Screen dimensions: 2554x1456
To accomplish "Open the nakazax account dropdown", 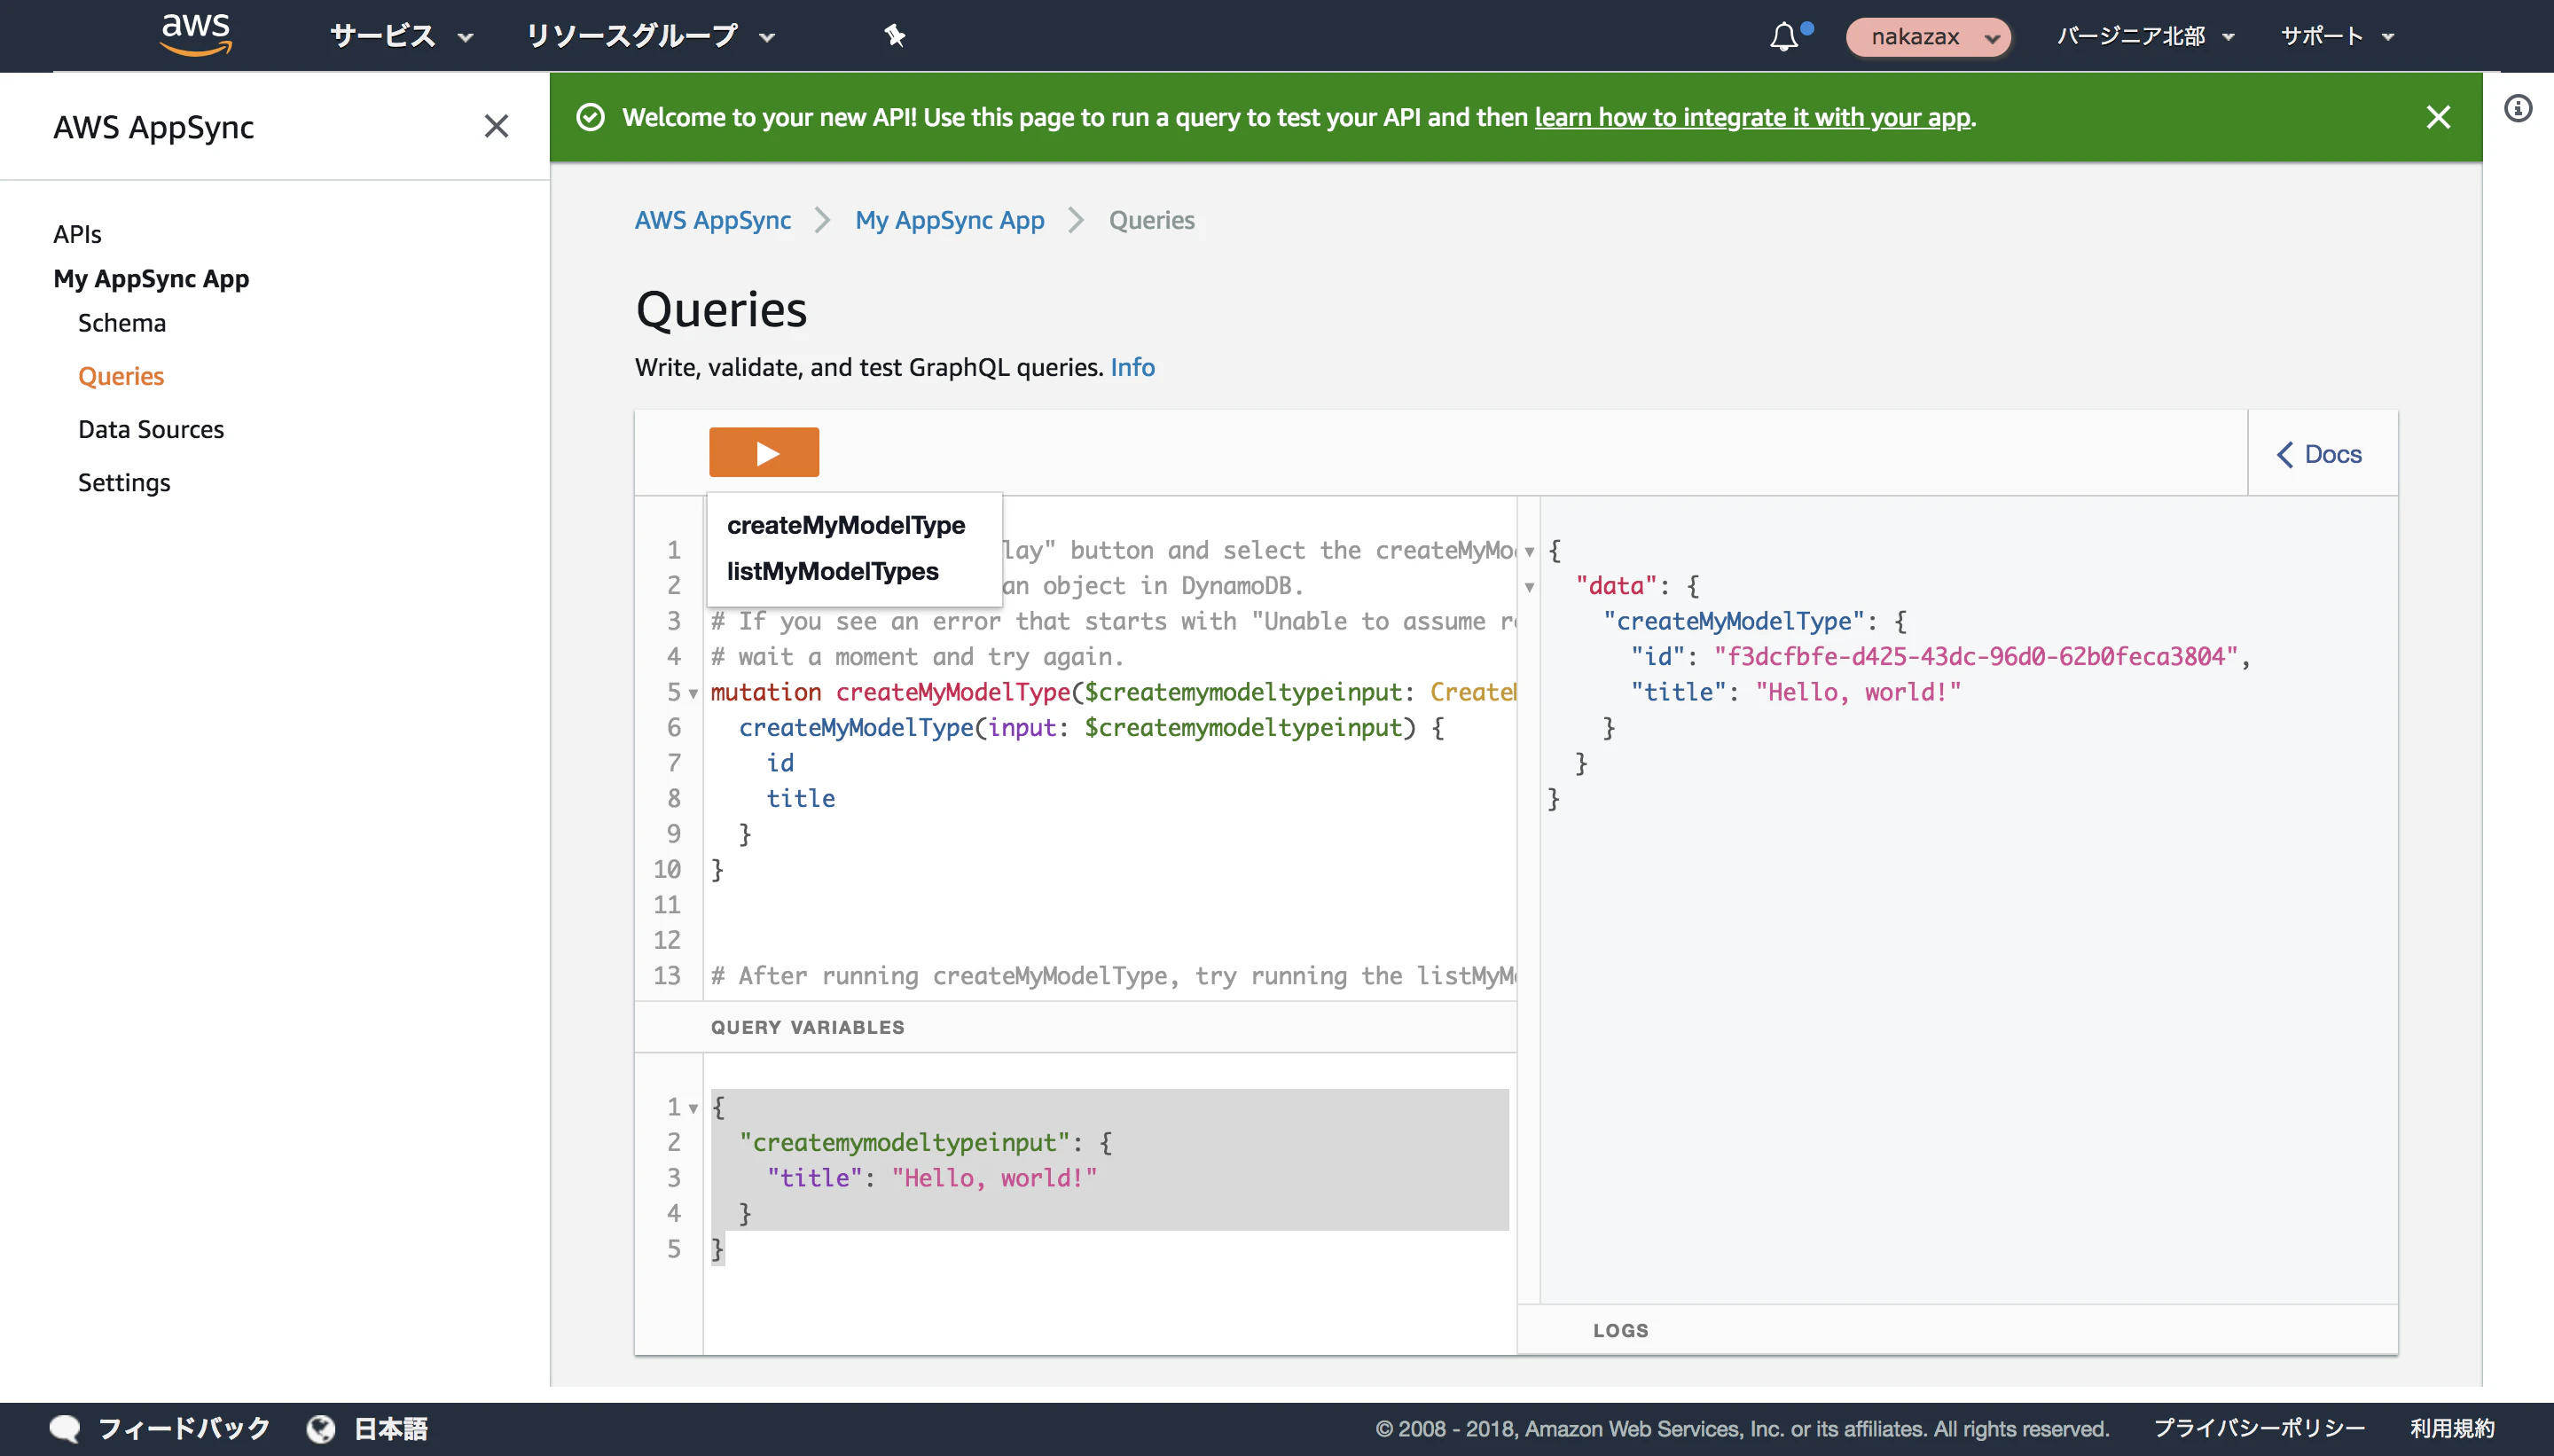I will (x=1928, y=37).
